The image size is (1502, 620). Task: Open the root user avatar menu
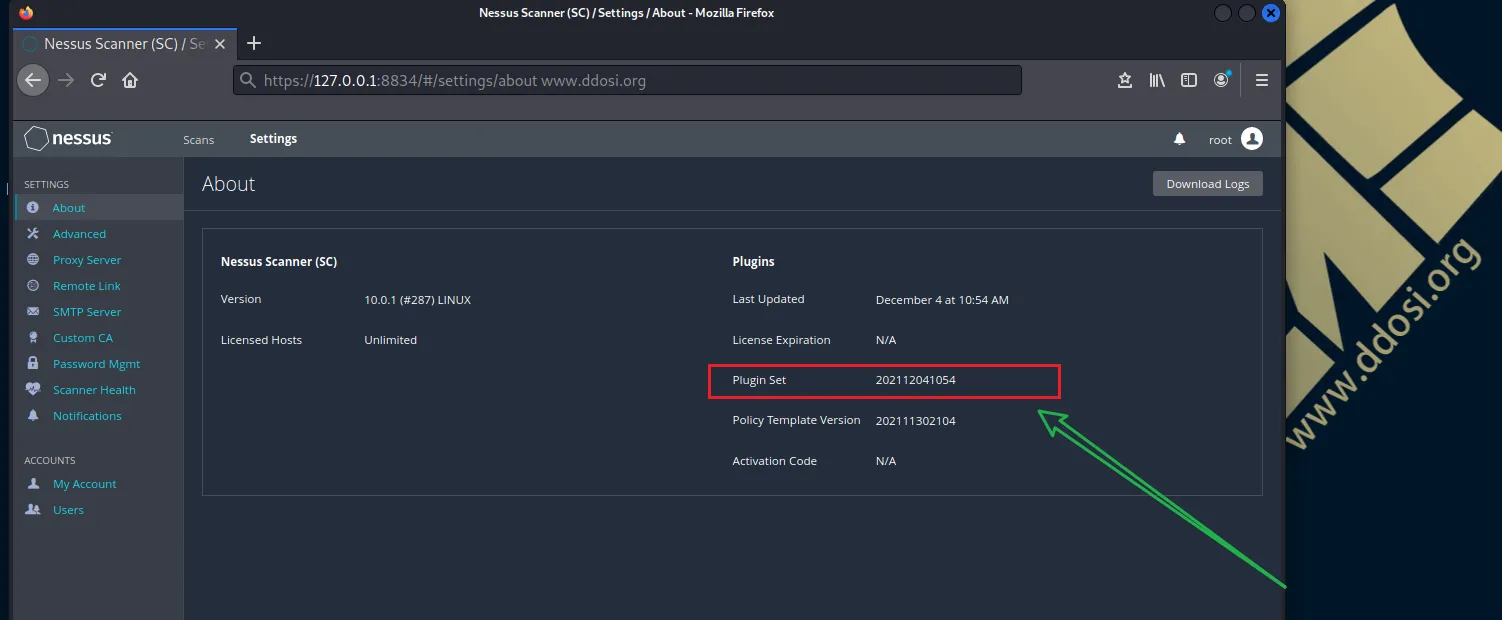(1252, 139)
